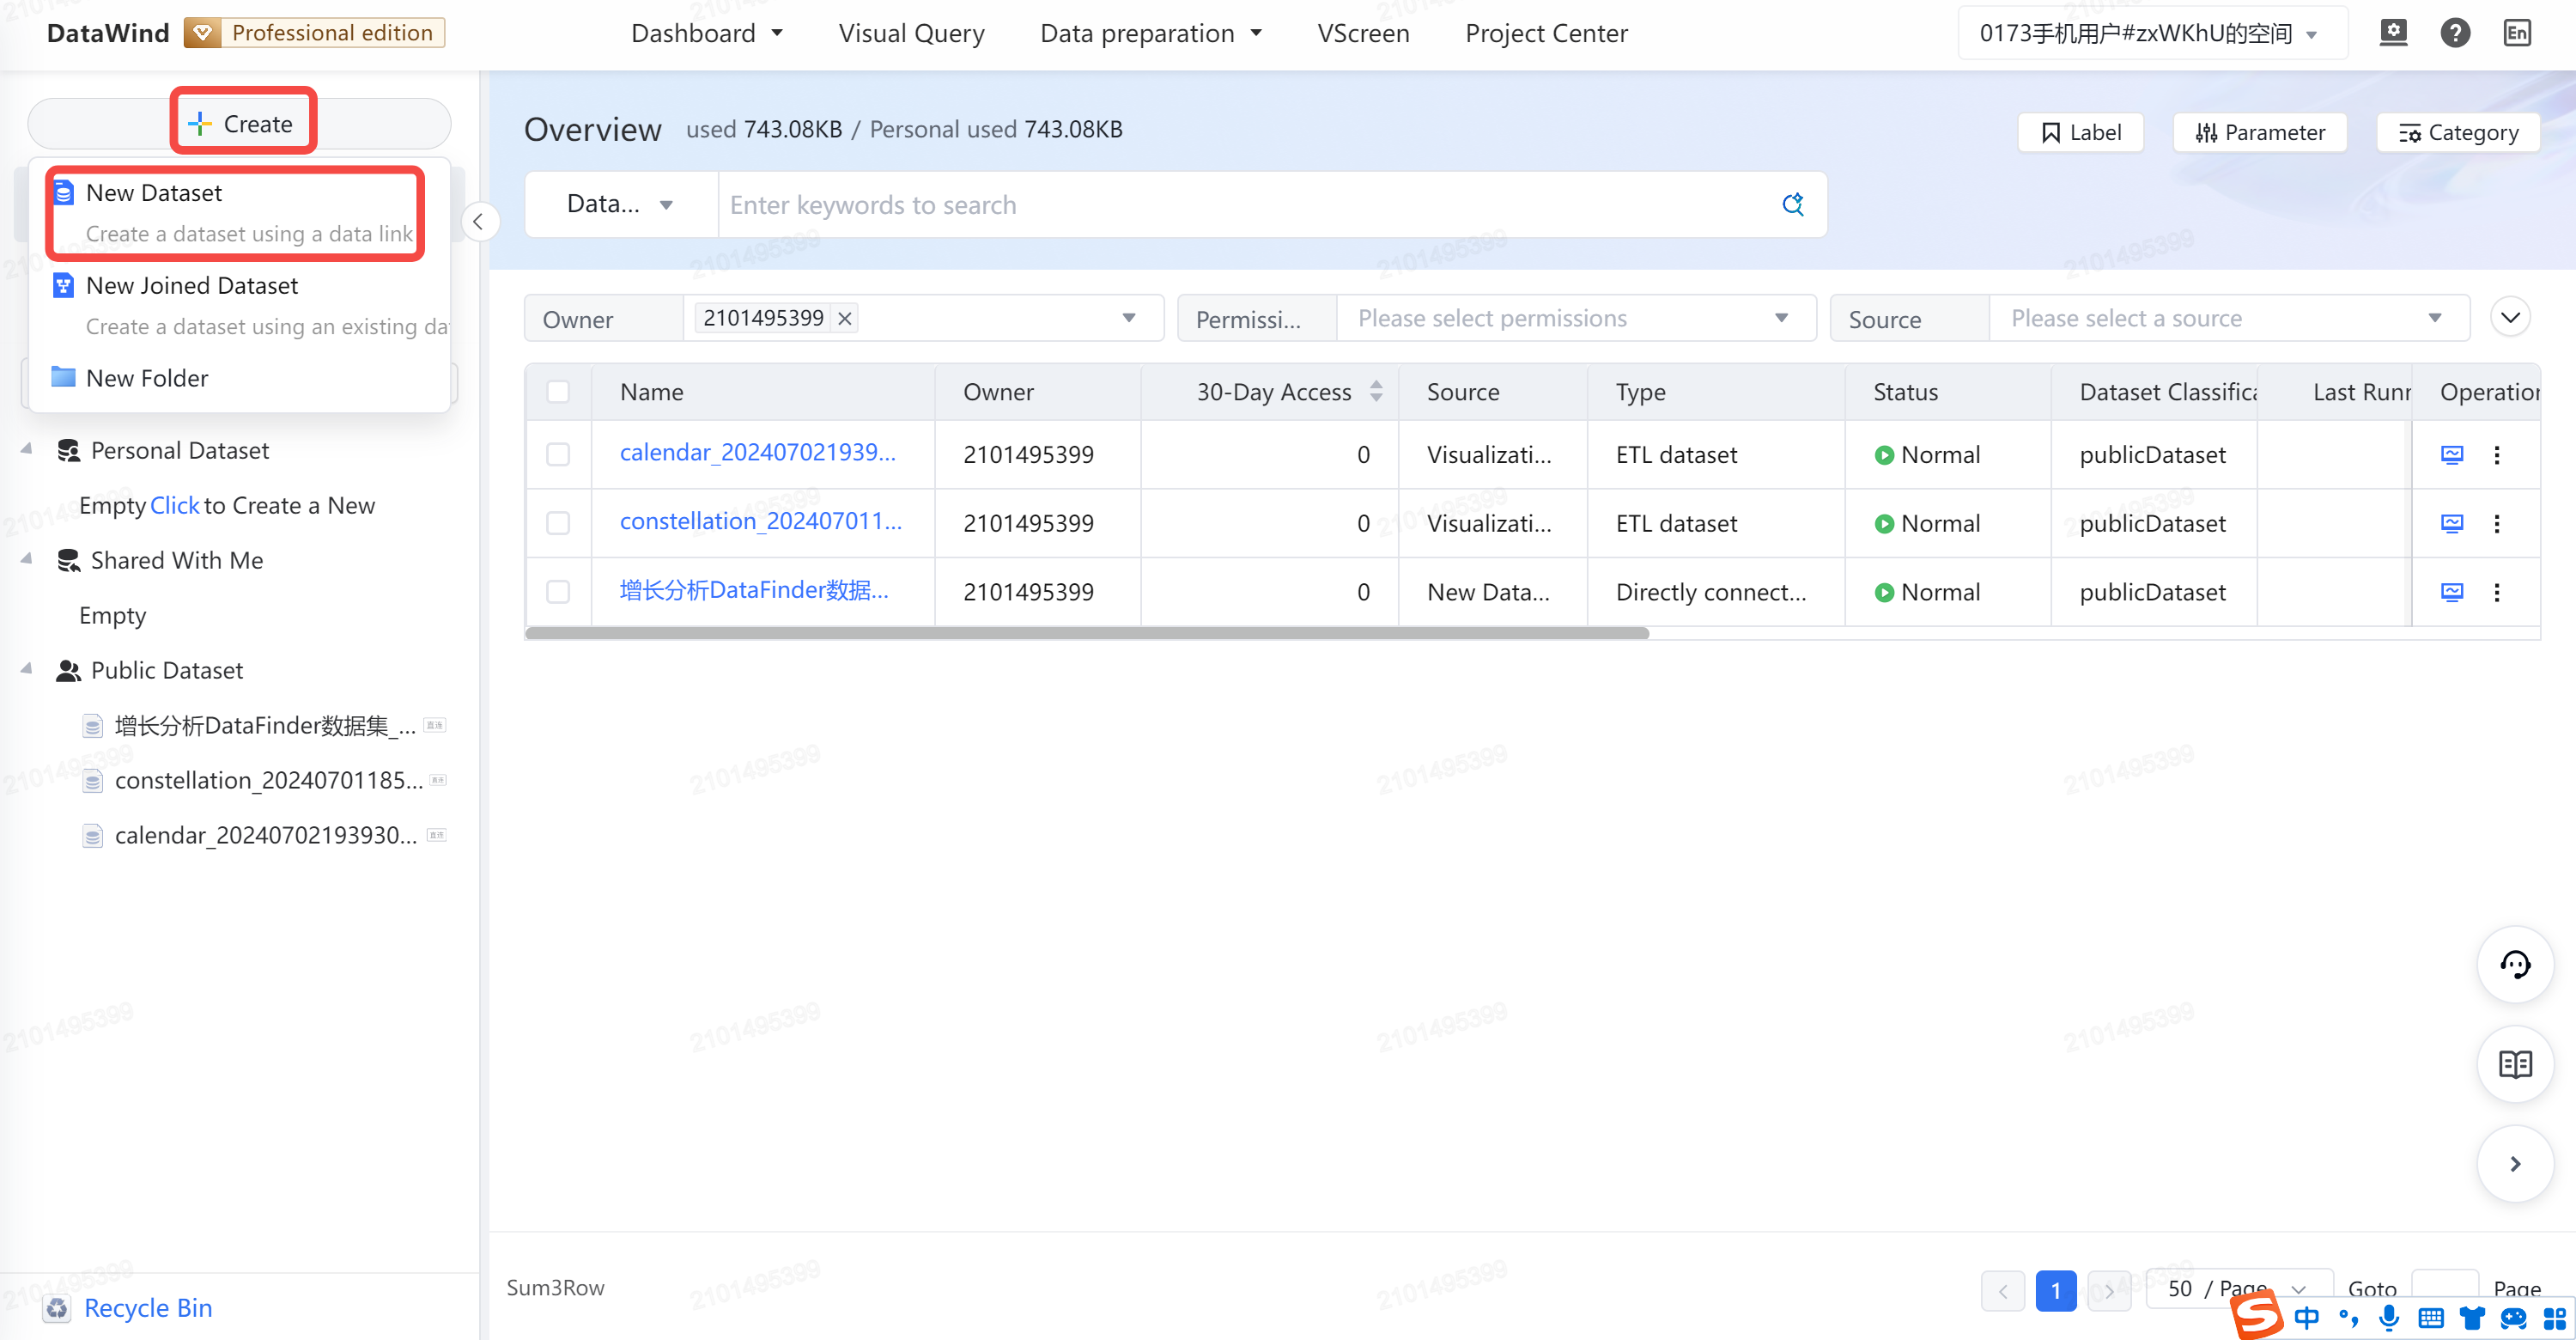Switch language with the En icon
The width and height of the screenshot is (2576, 1340).
point(2517,33)
